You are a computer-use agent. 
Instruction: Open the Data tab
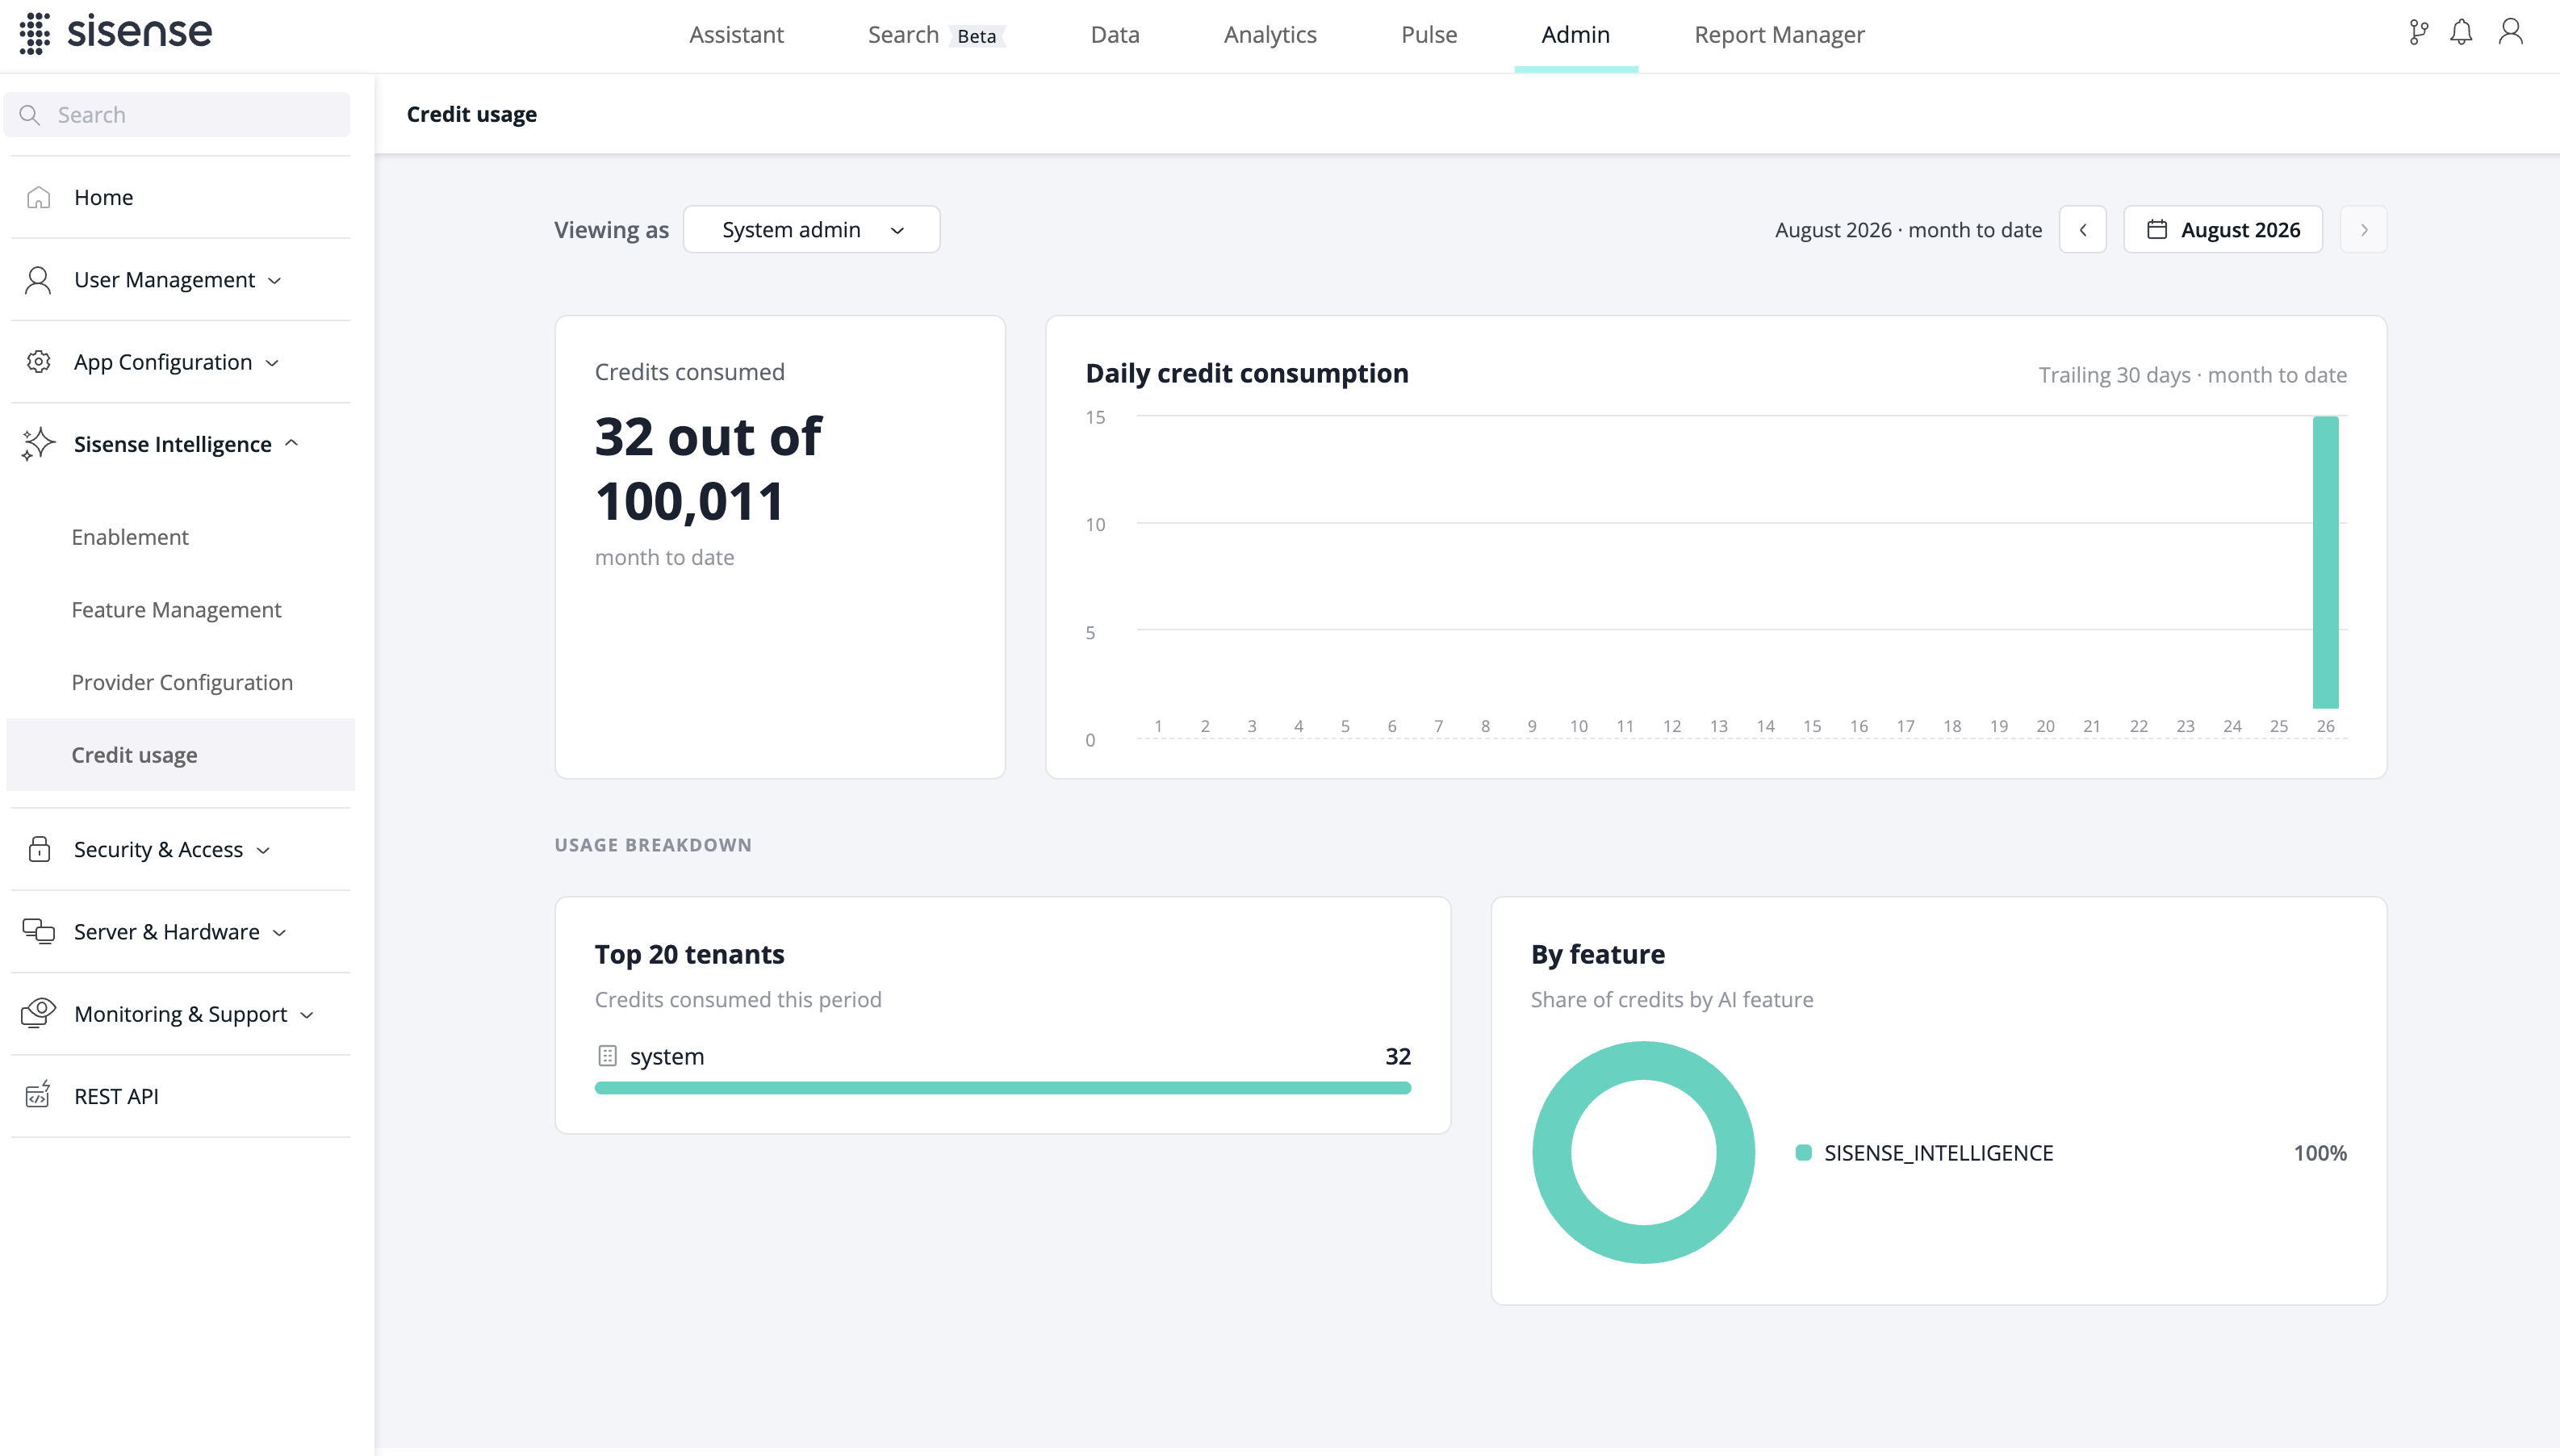1115,35
